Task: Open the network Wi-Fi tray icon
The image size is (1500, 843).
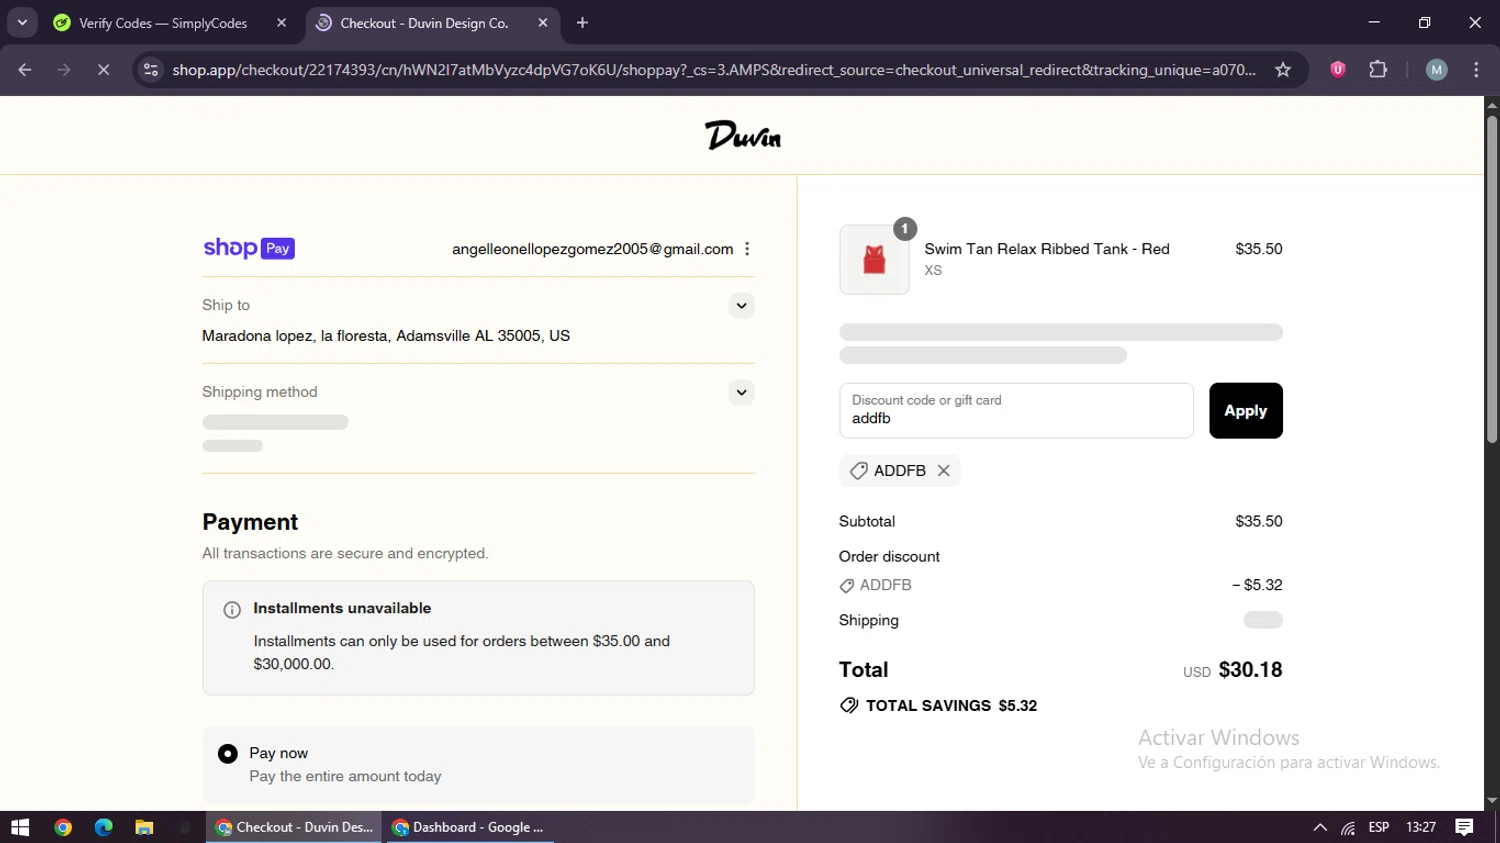Action: pyautogui.click(x=1348, y=828)
